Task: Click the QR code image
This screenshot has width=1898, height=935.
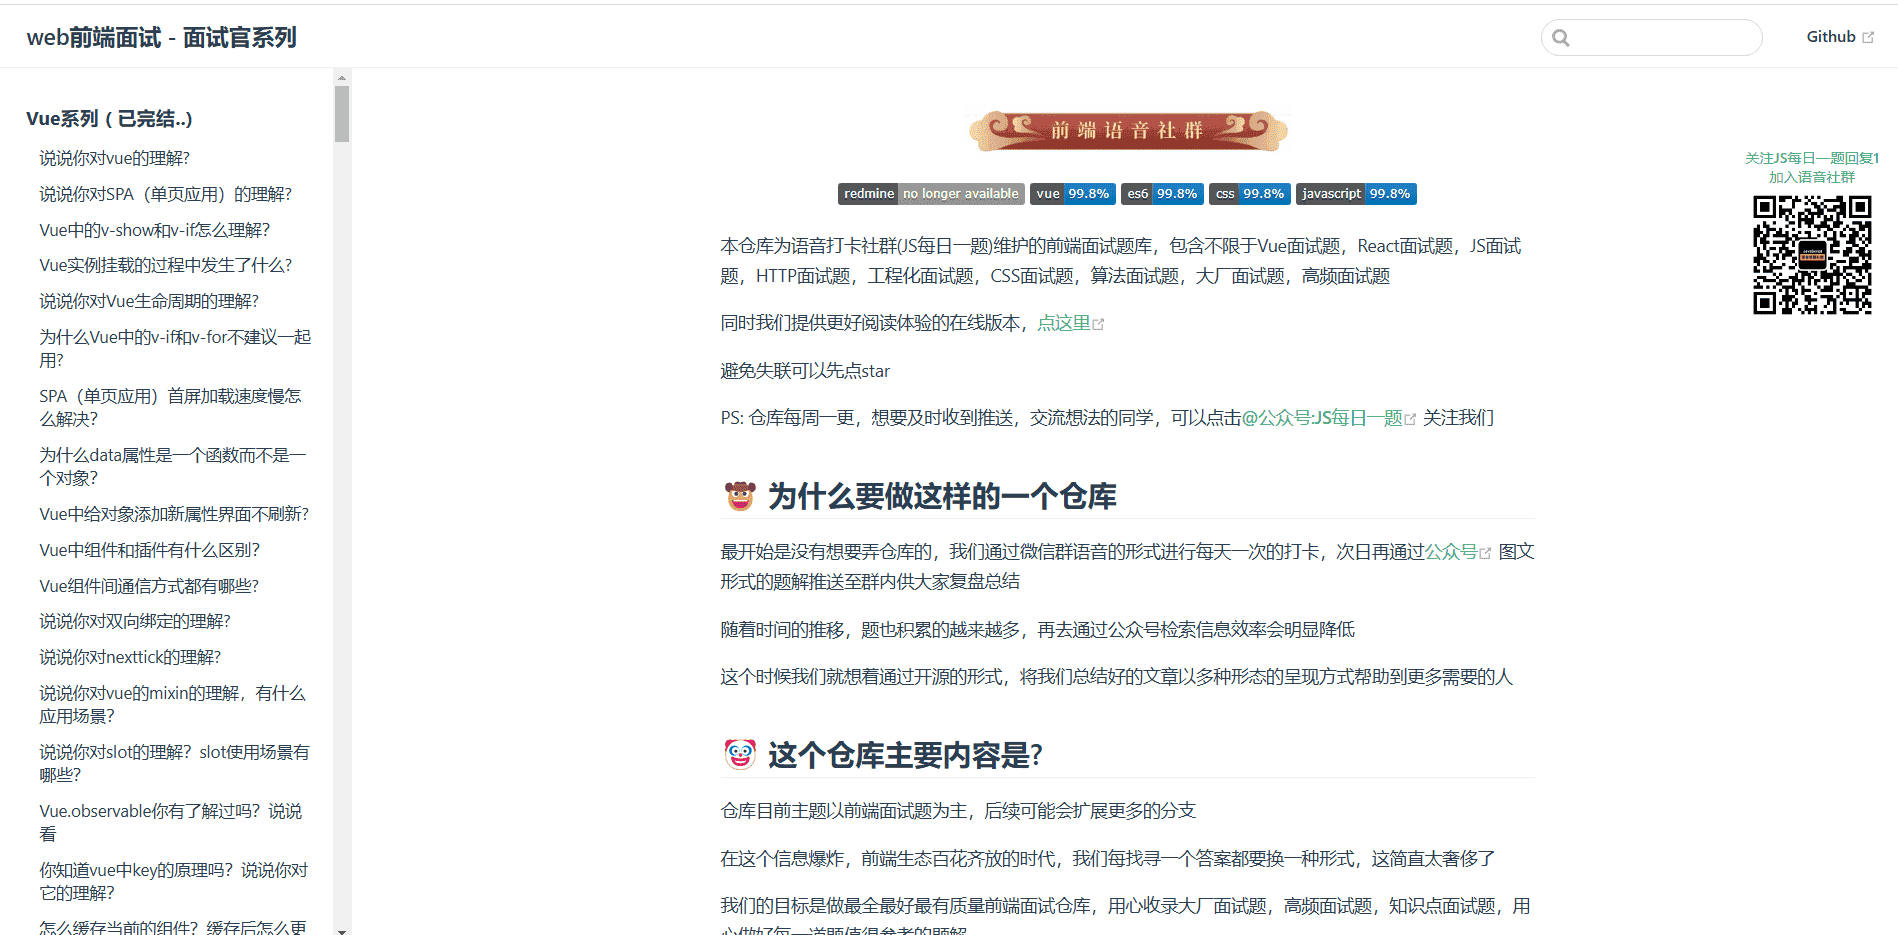Action: coord(1811,255)
